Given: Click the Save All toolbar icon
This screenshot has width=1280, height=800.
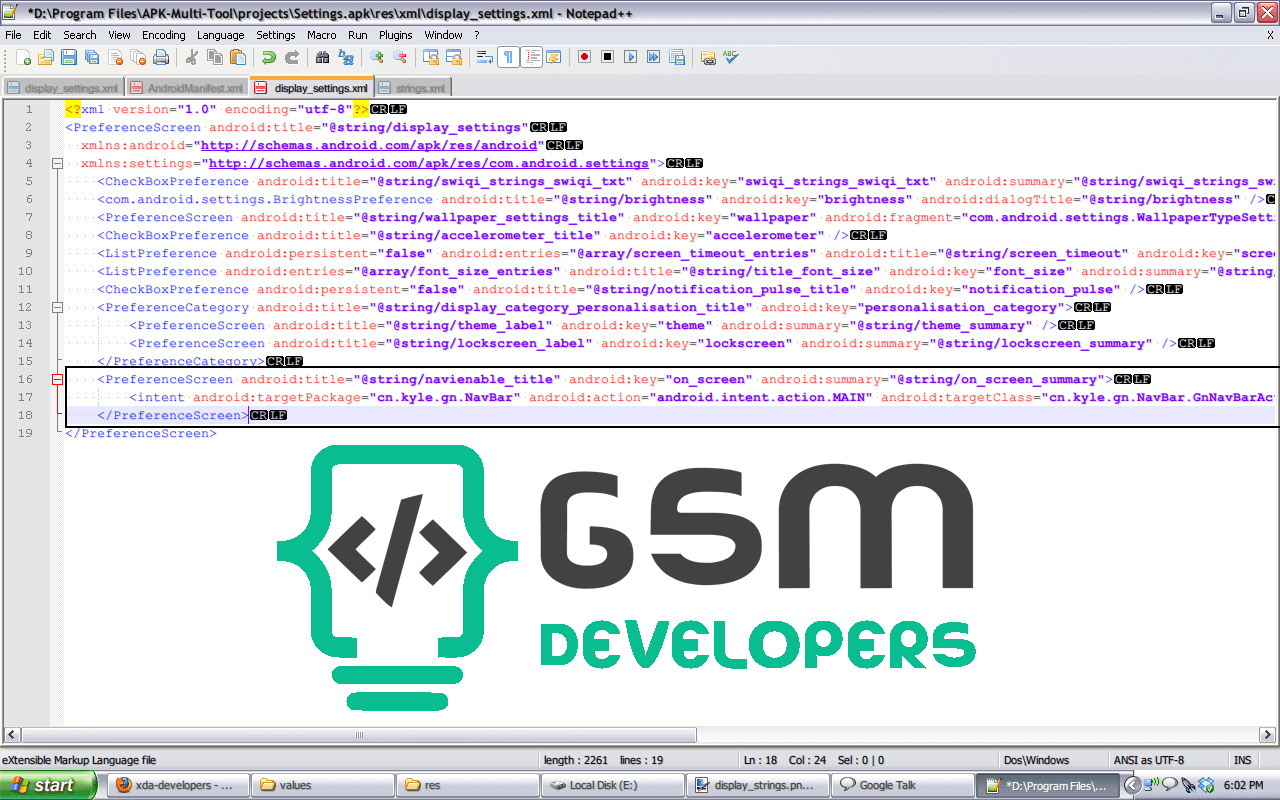Looking at the screenshot, I should pyautogui.click(x=92, y=57).
